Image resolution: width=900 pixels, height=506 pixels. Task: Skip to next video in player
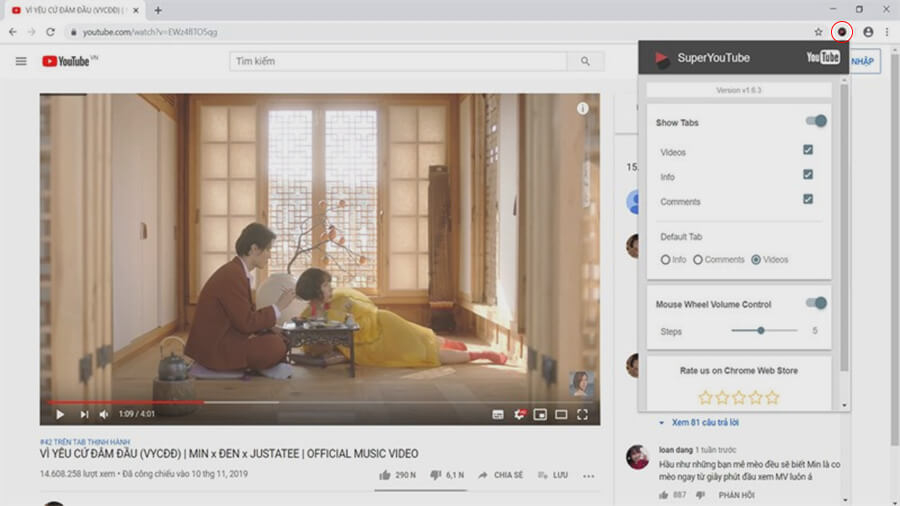[x=84, y=414]
